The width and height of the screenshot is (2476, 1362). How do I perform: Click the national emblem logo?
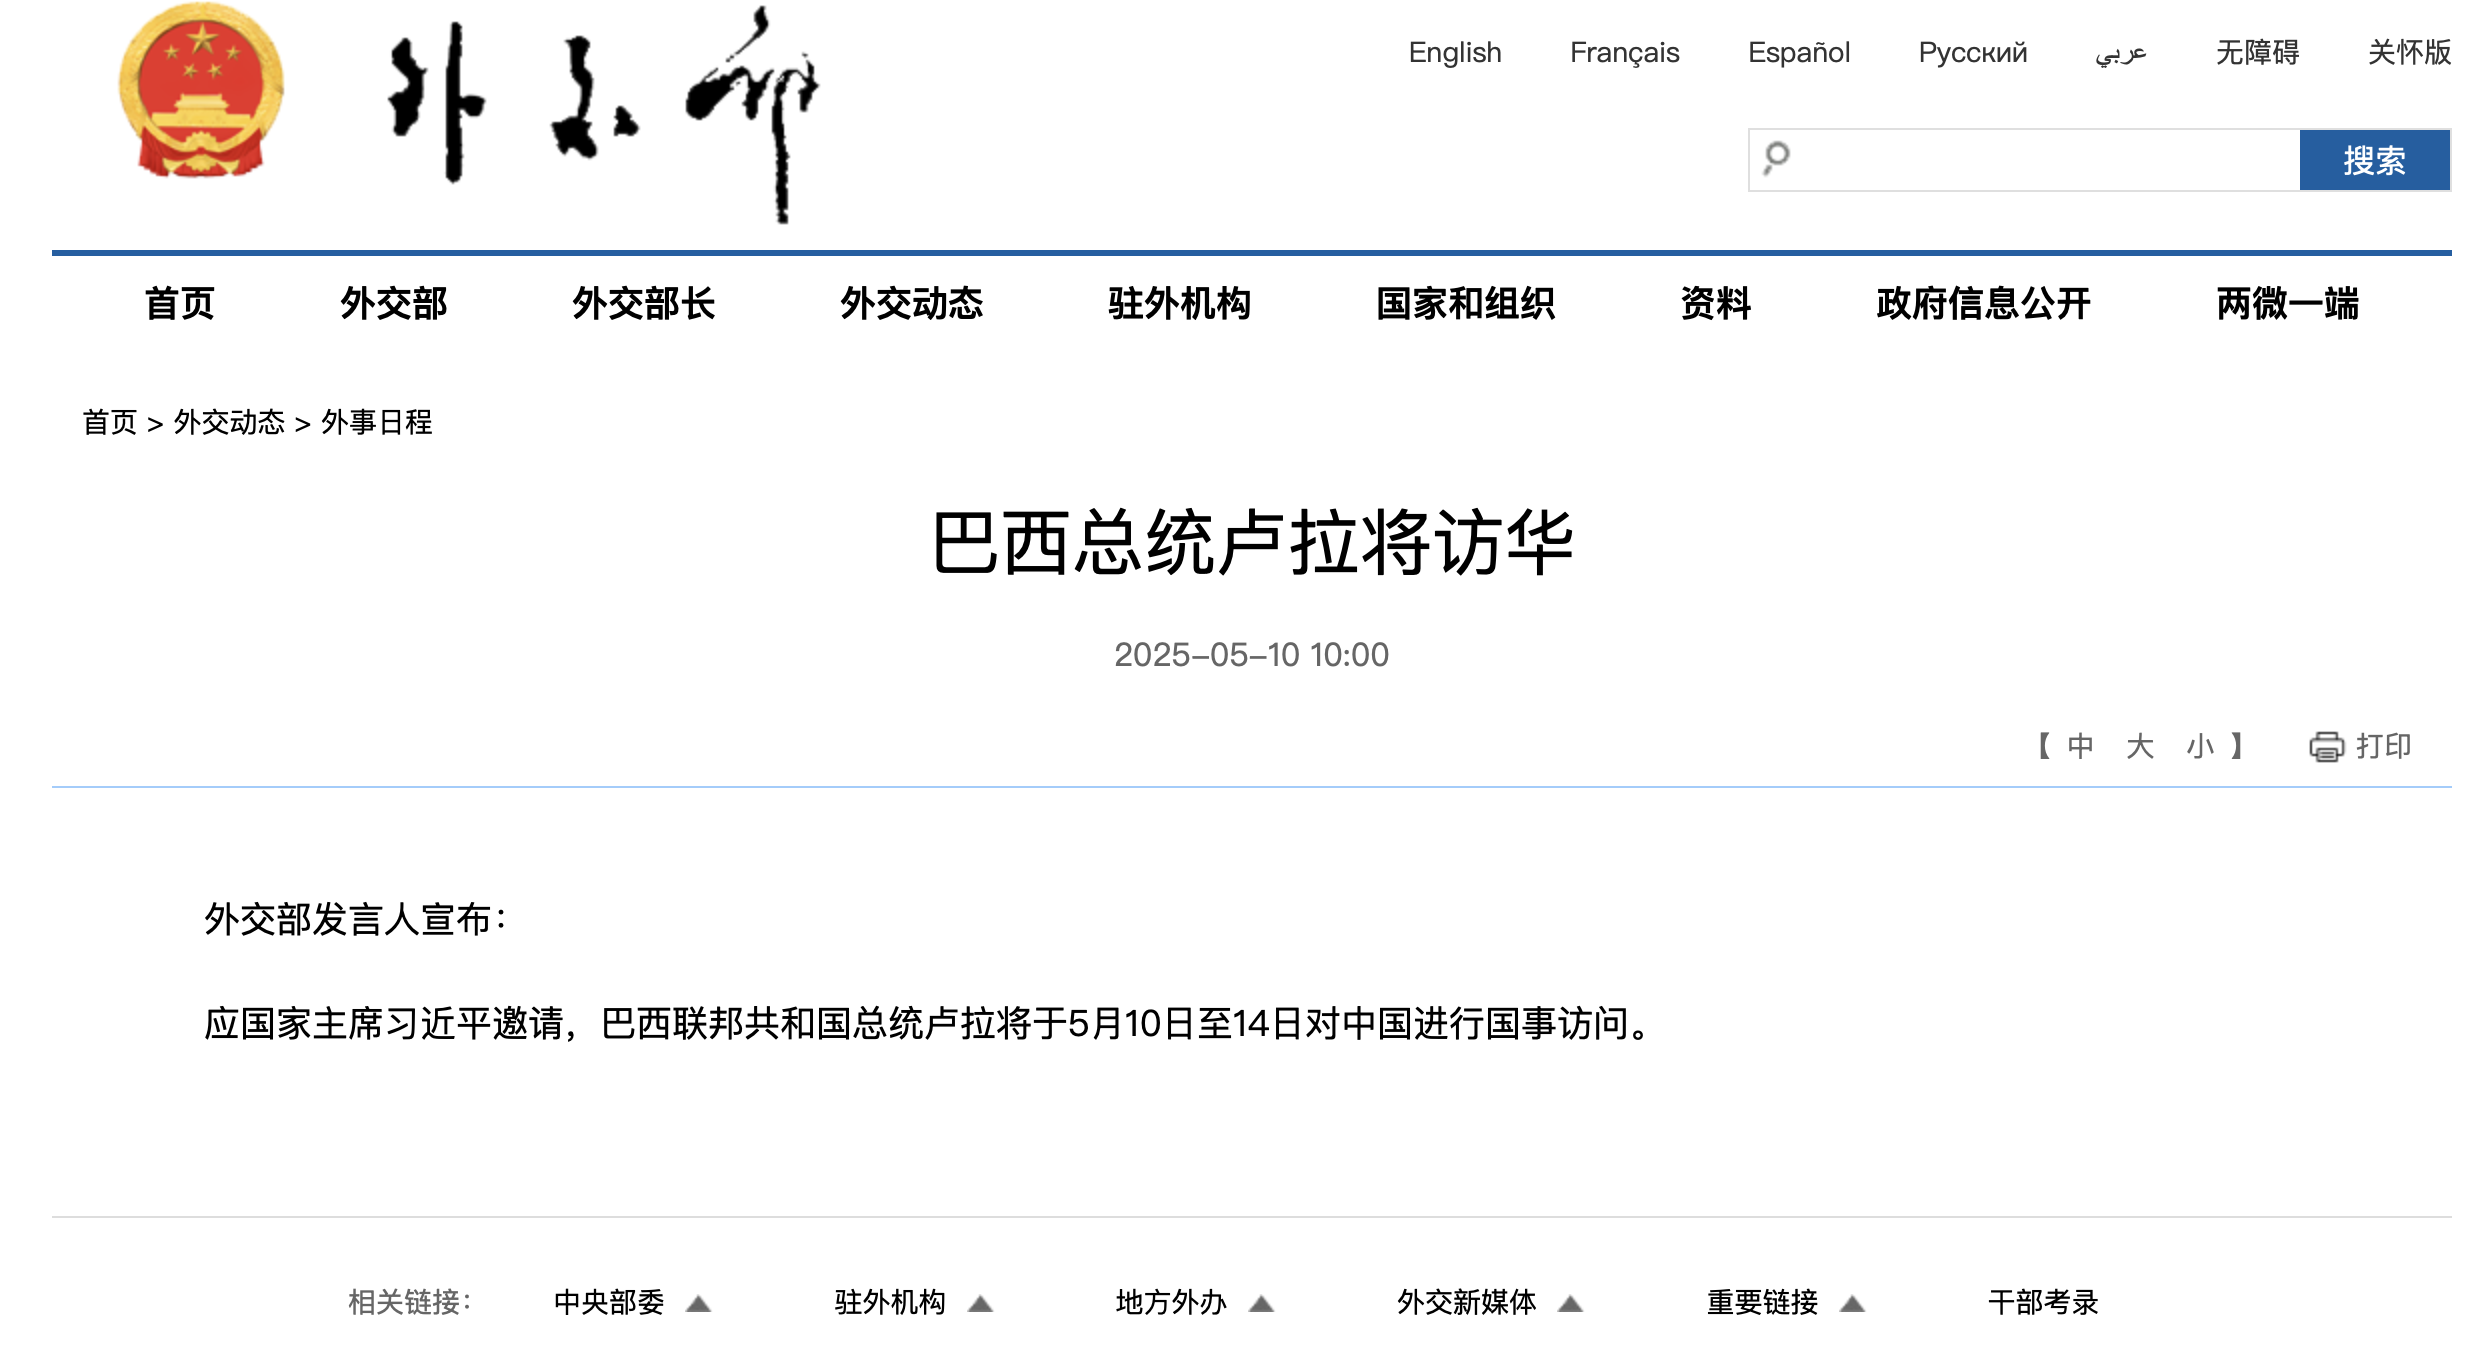click(x=201, y=92)
